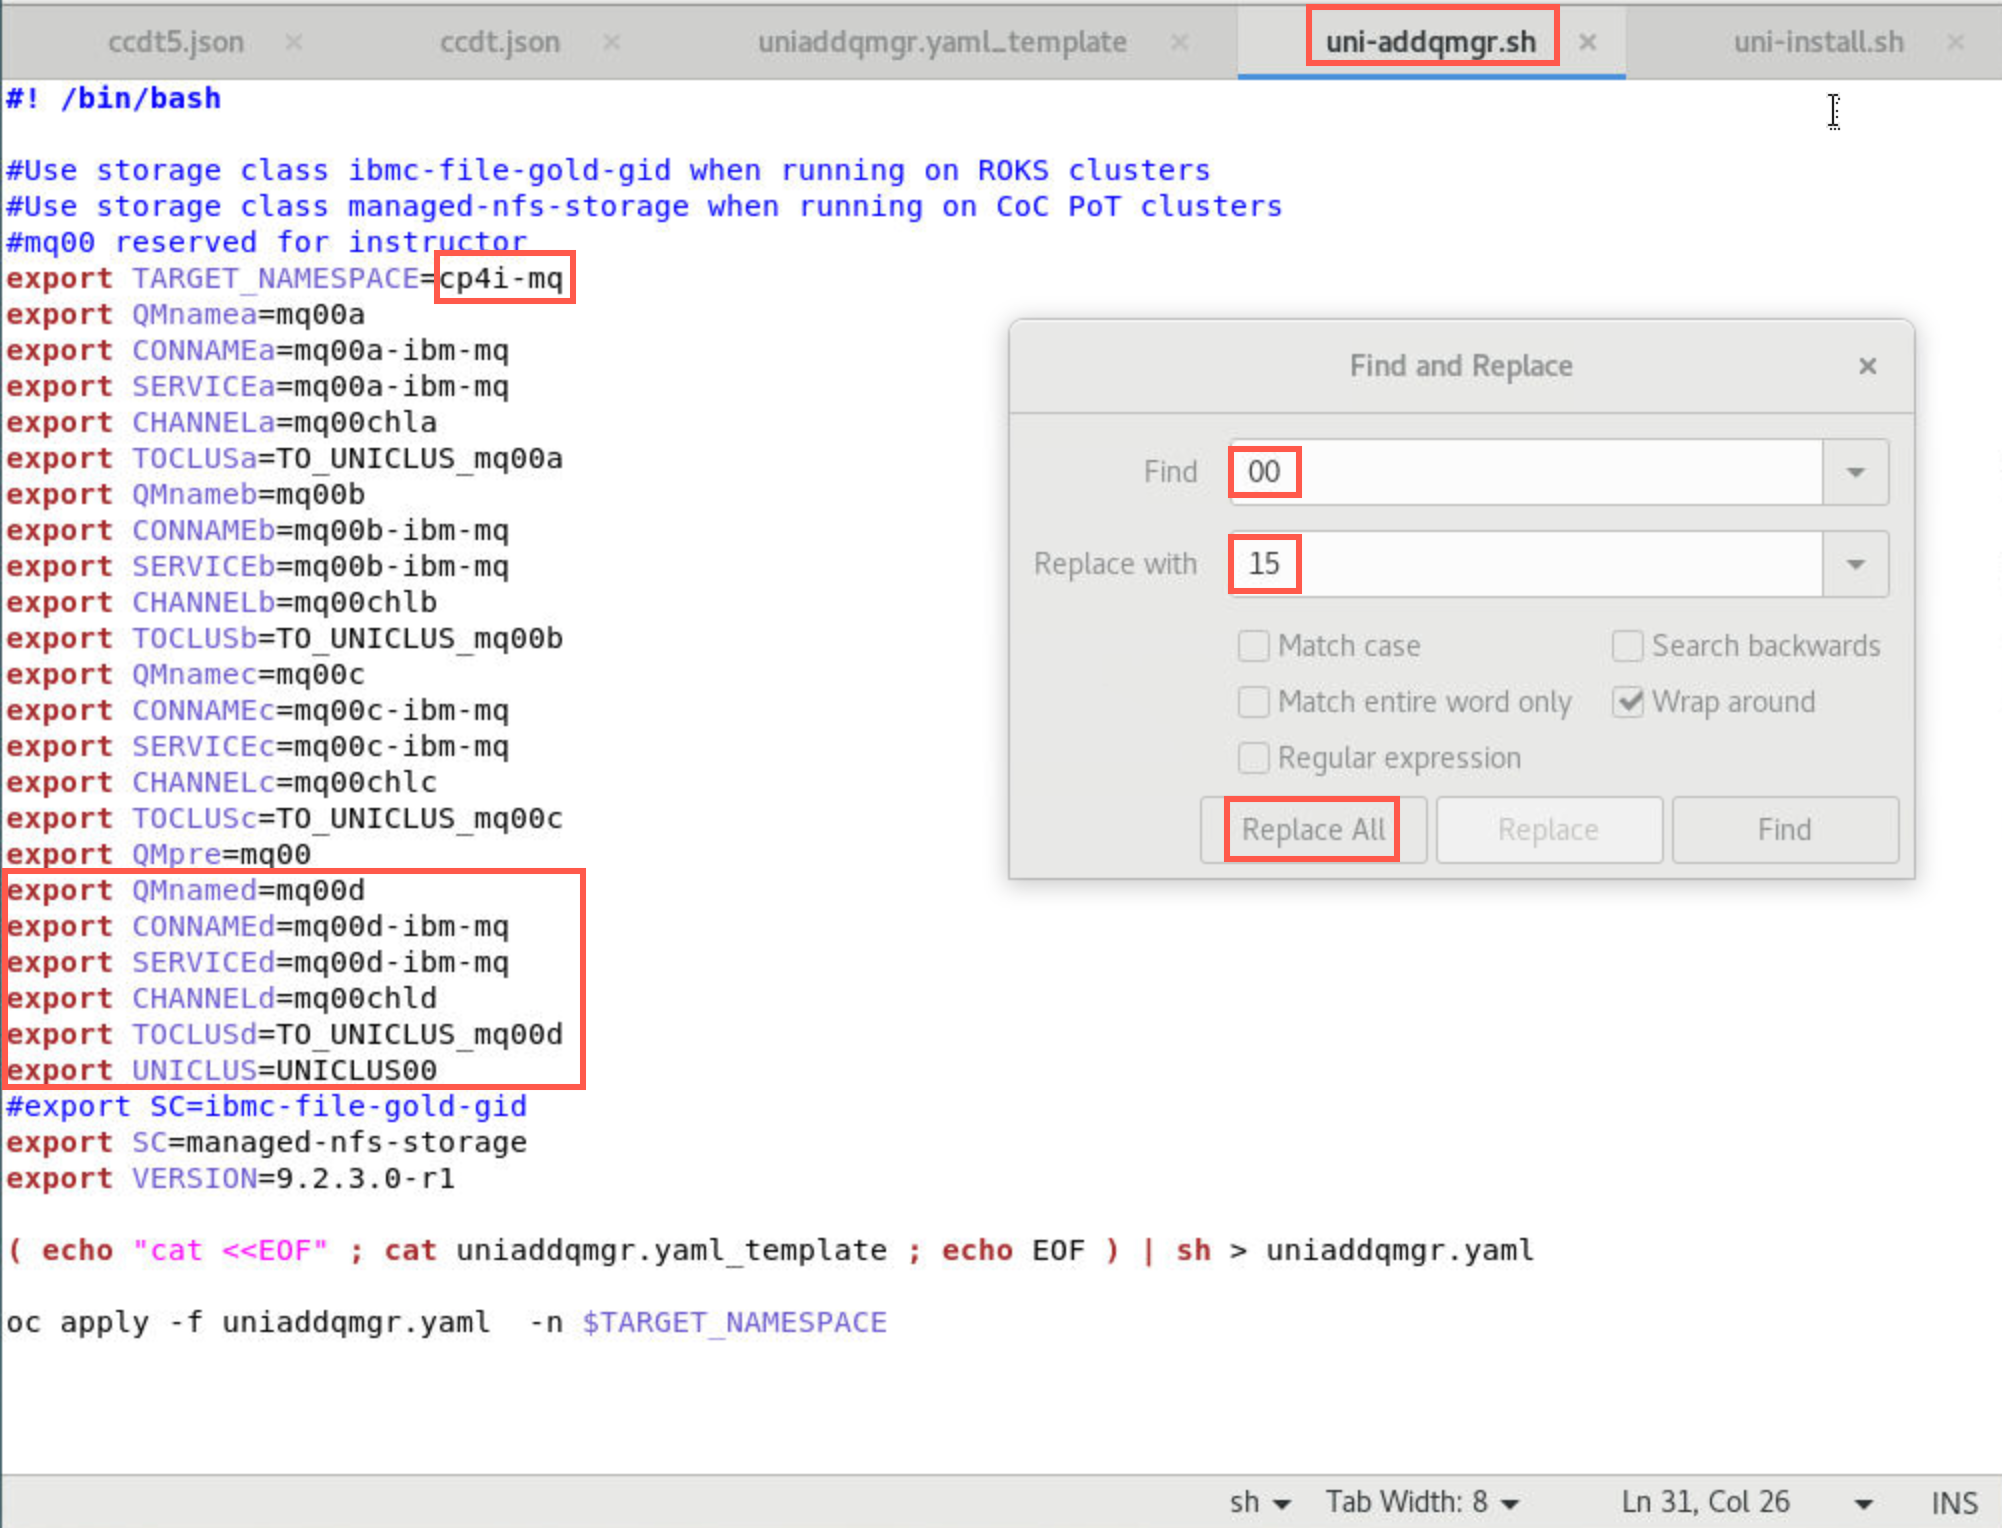Click the SERVICEc=mq00c-ibm-mq line

pyautogui.click(x=257, y=746)
